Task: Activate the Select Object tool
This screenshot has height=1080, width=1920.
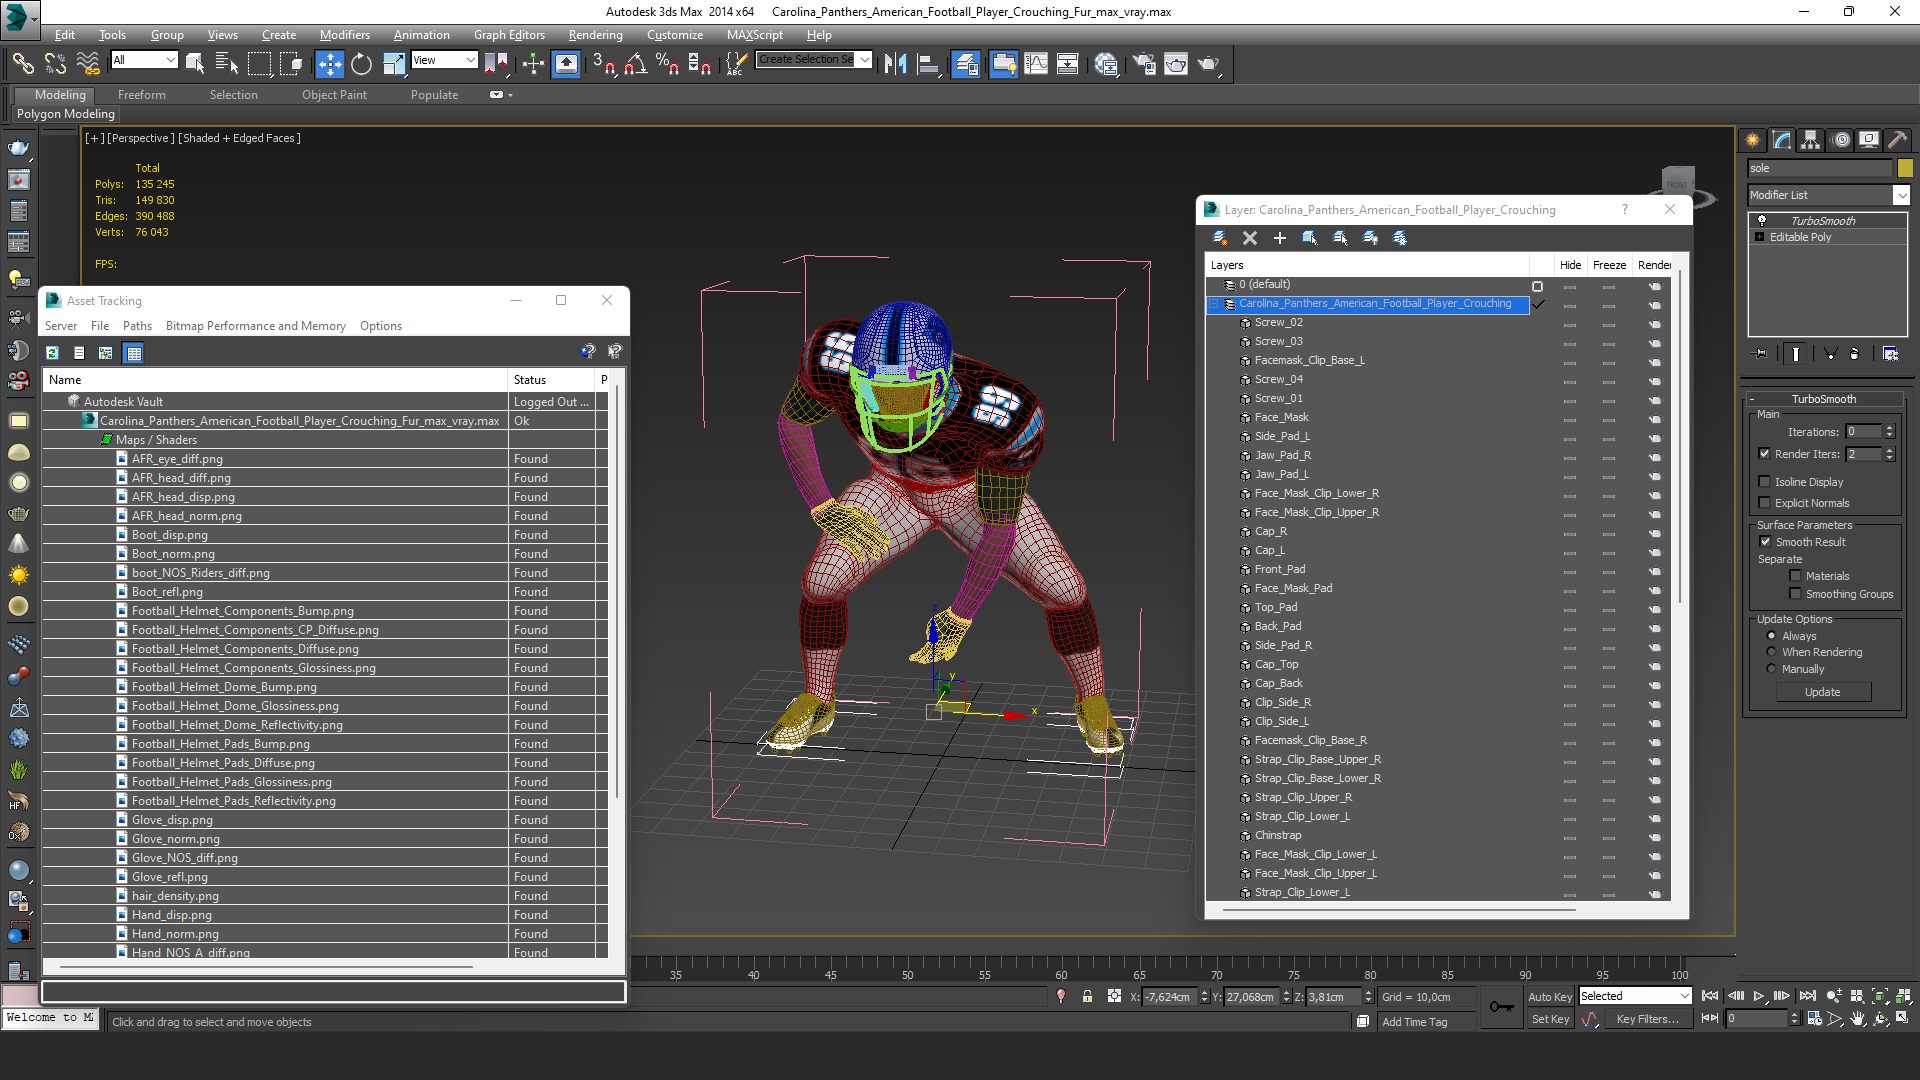Action: 195,64
